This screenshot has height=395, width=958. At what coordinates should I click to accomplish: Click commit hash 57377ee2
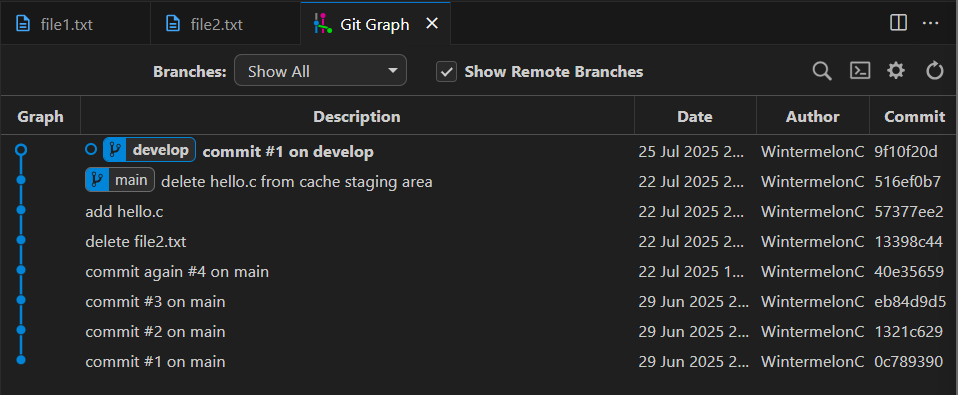(x=909, y=212)
